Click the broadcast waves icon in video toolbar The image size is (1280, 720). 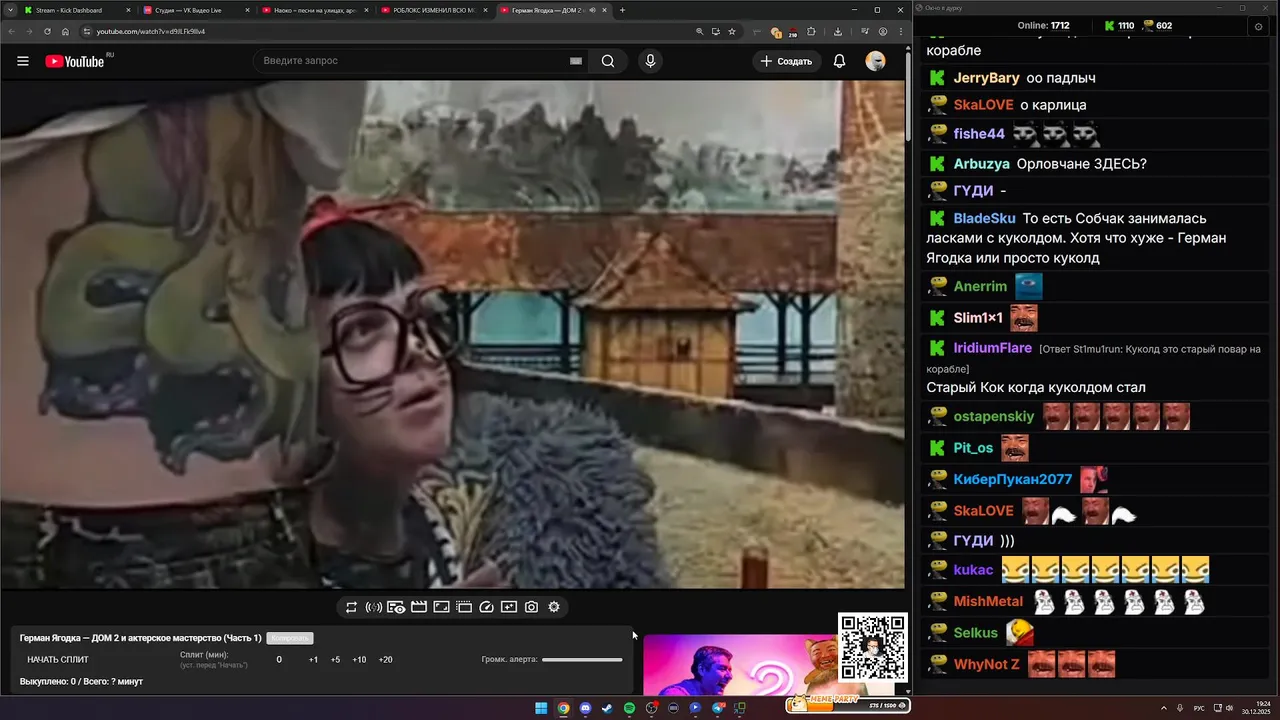click(x=373, y=607)
